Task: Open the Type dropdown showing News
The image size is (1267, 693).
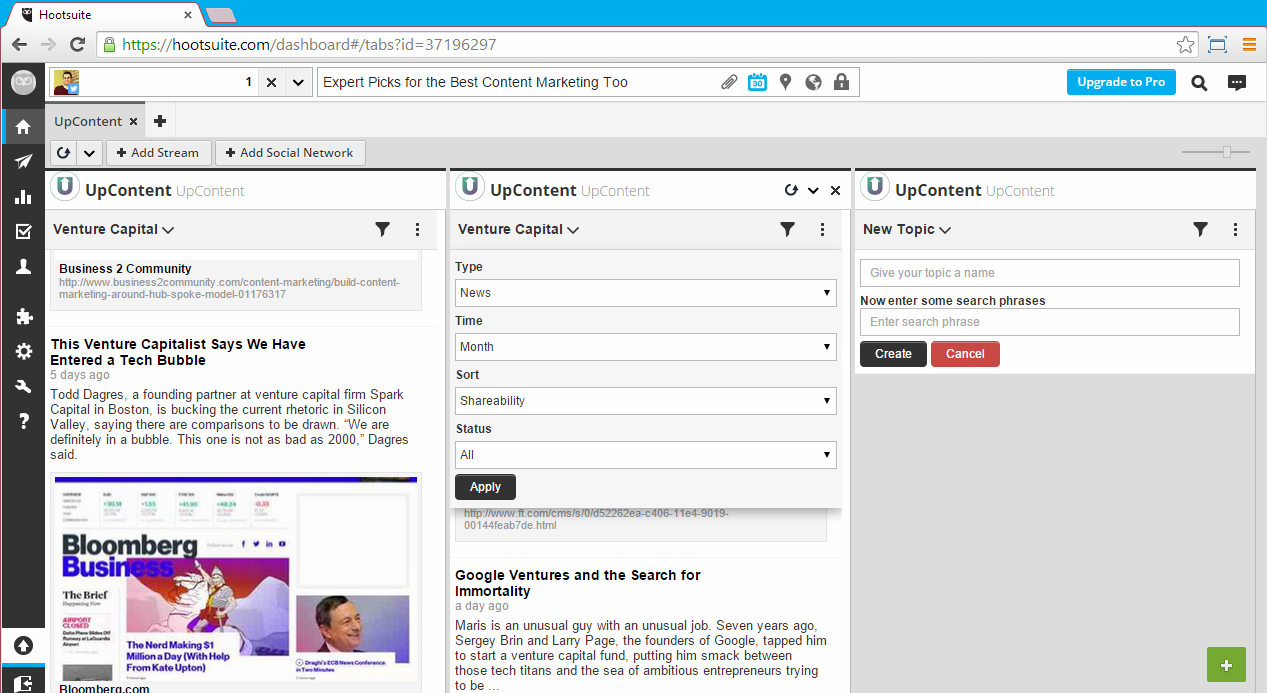Action: point(646,293)
